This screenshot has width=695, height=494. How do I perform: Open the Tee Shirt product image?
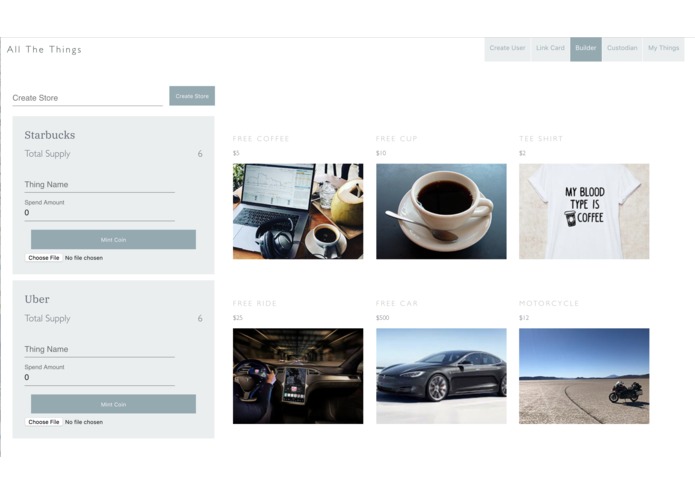tap(584, 211)
